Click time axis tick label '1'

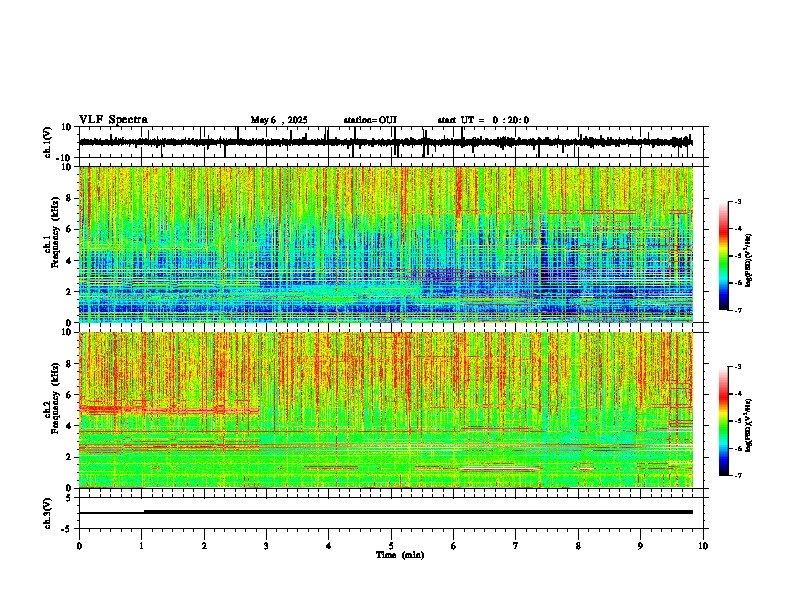141,546
